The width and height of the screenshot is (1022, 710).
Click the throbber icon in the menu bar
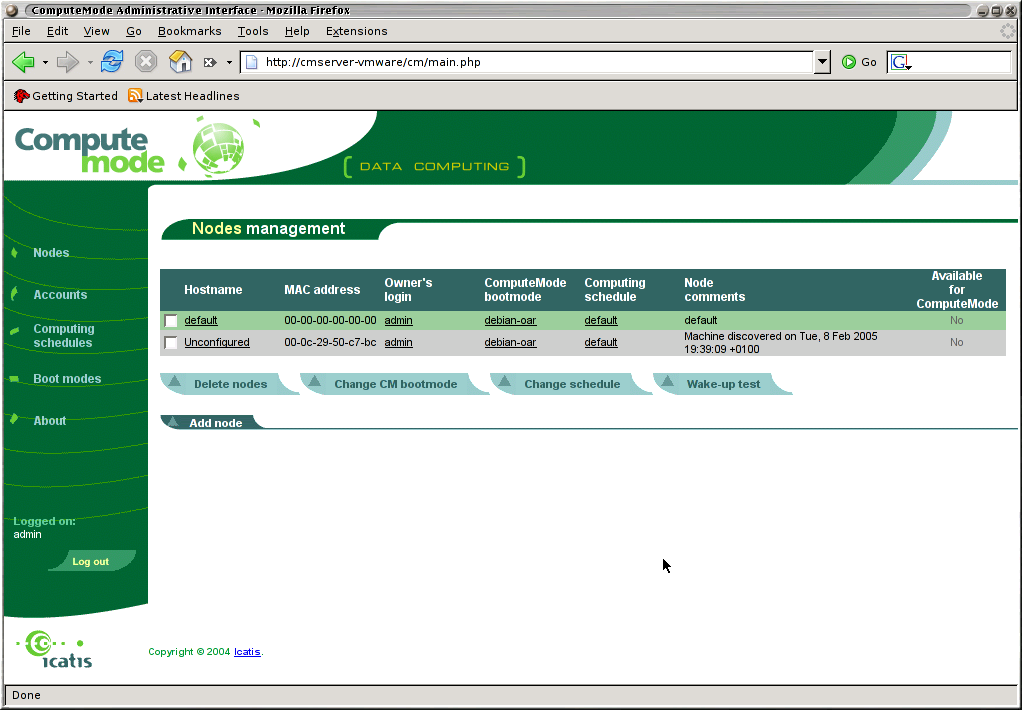(1008, 31)
